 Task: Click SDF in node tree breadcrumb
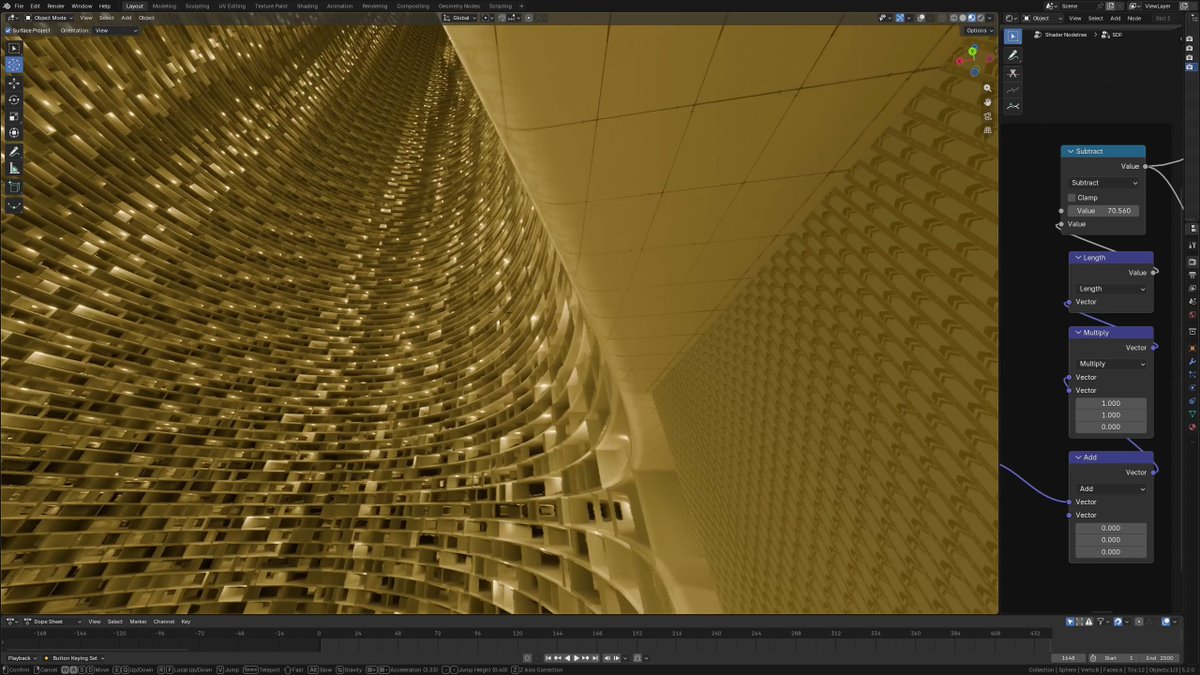[x=1116, y=35]
